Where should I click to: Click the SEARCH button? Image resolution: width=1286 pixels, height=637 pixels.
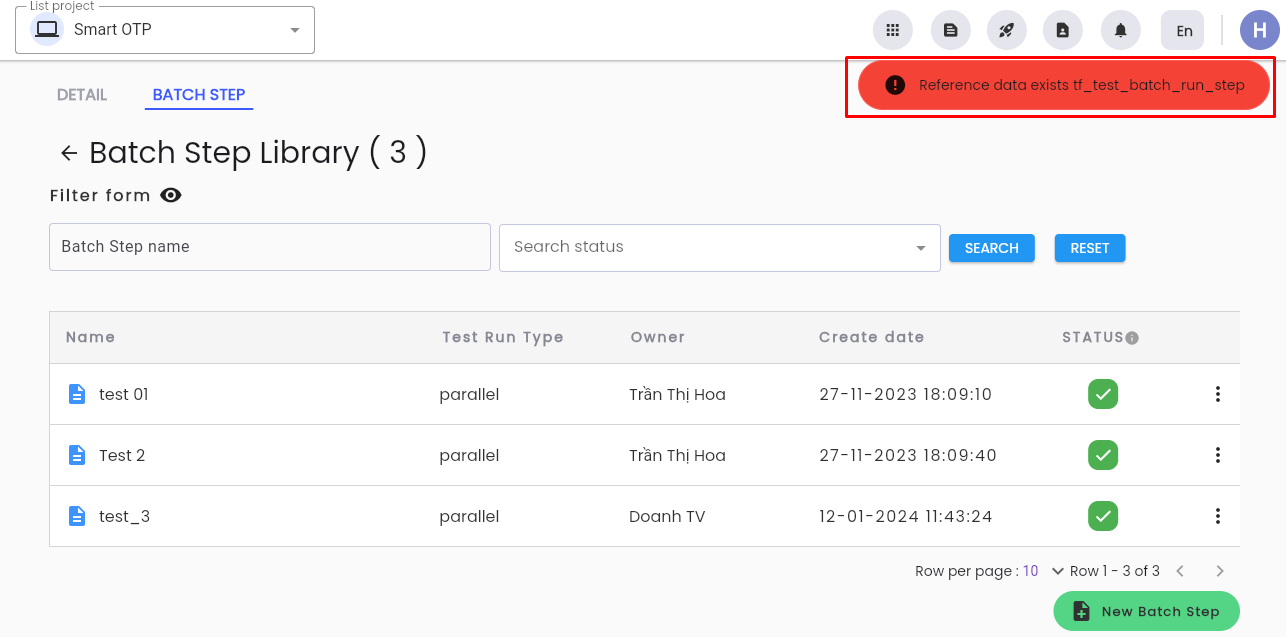992,248
